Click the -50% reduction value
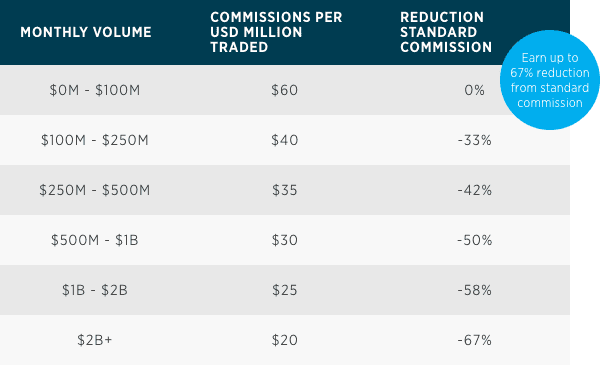 [x=475, y=240]
